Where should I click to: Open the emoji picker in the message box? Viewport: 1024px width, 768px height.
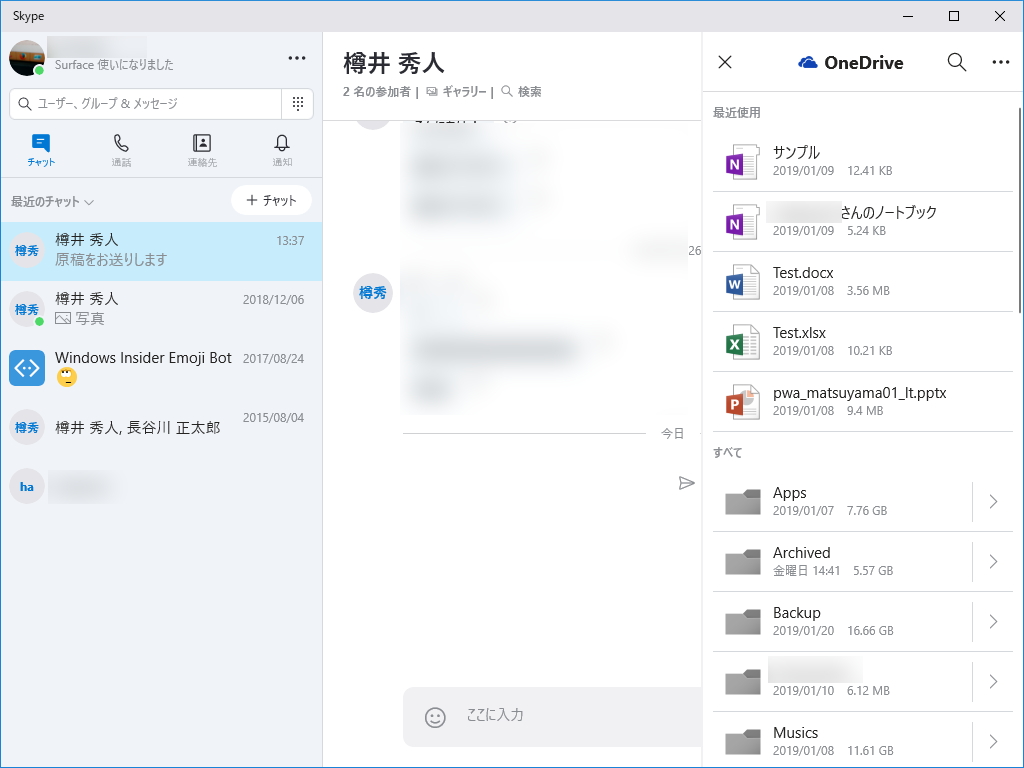click(x=434, y=717)
